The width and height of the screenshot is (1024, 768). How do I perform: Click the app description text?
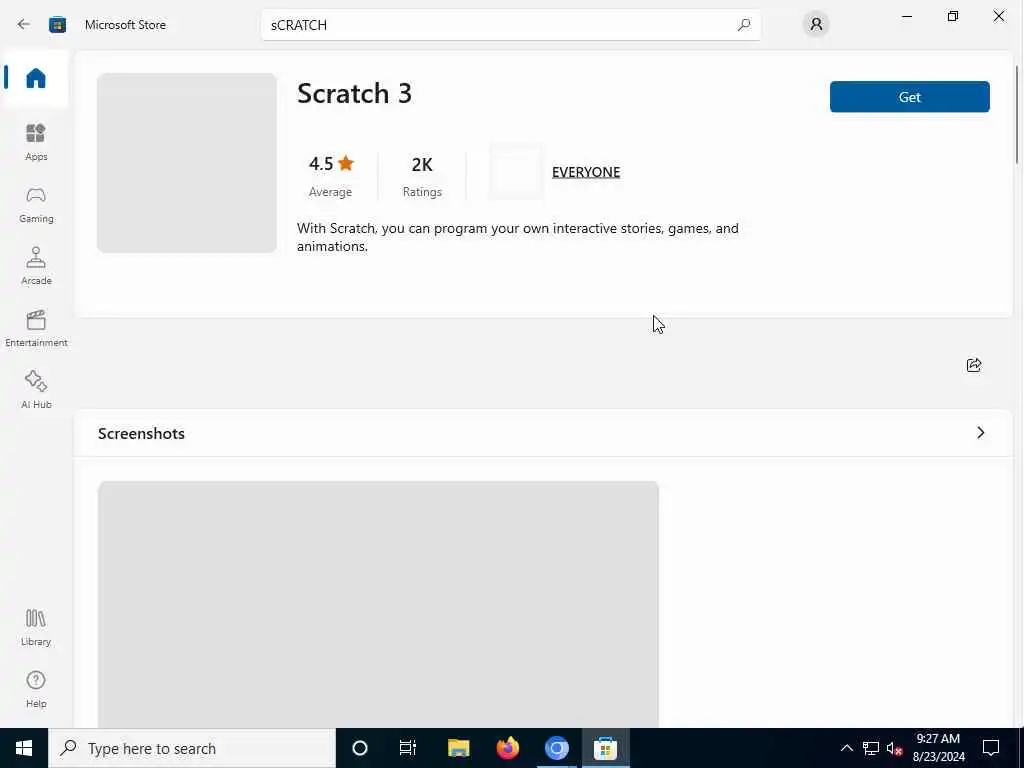[517, 237]
